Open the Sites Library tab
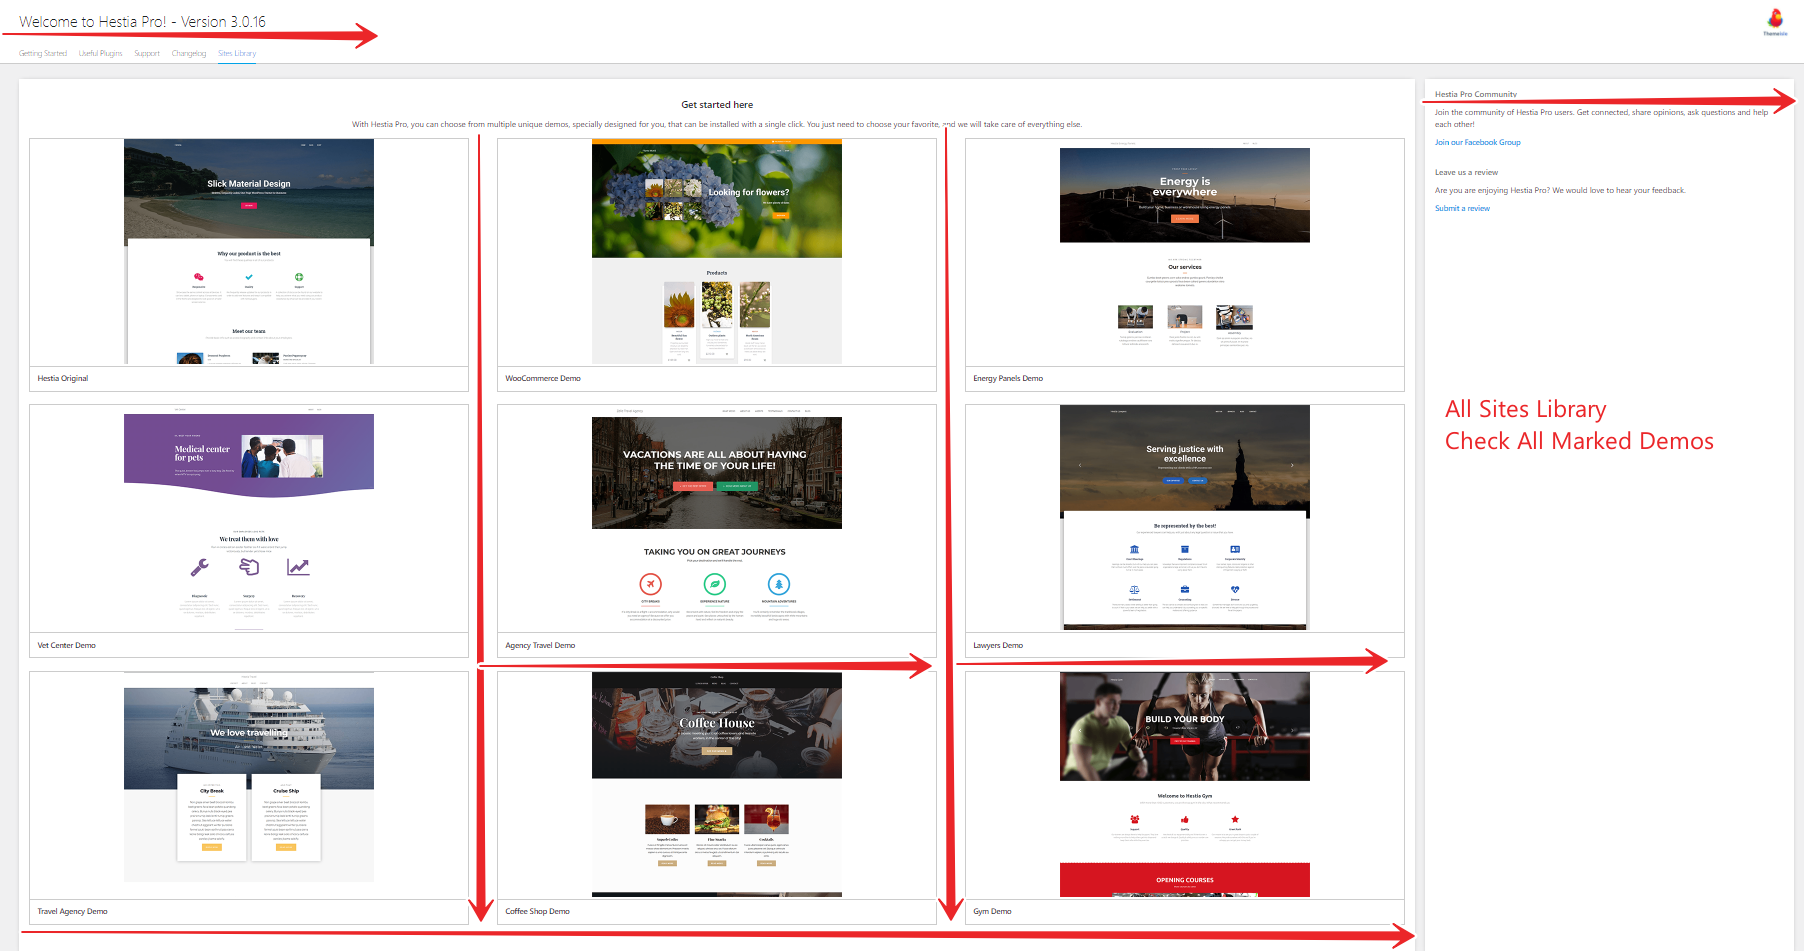 (x=237, y=53)
